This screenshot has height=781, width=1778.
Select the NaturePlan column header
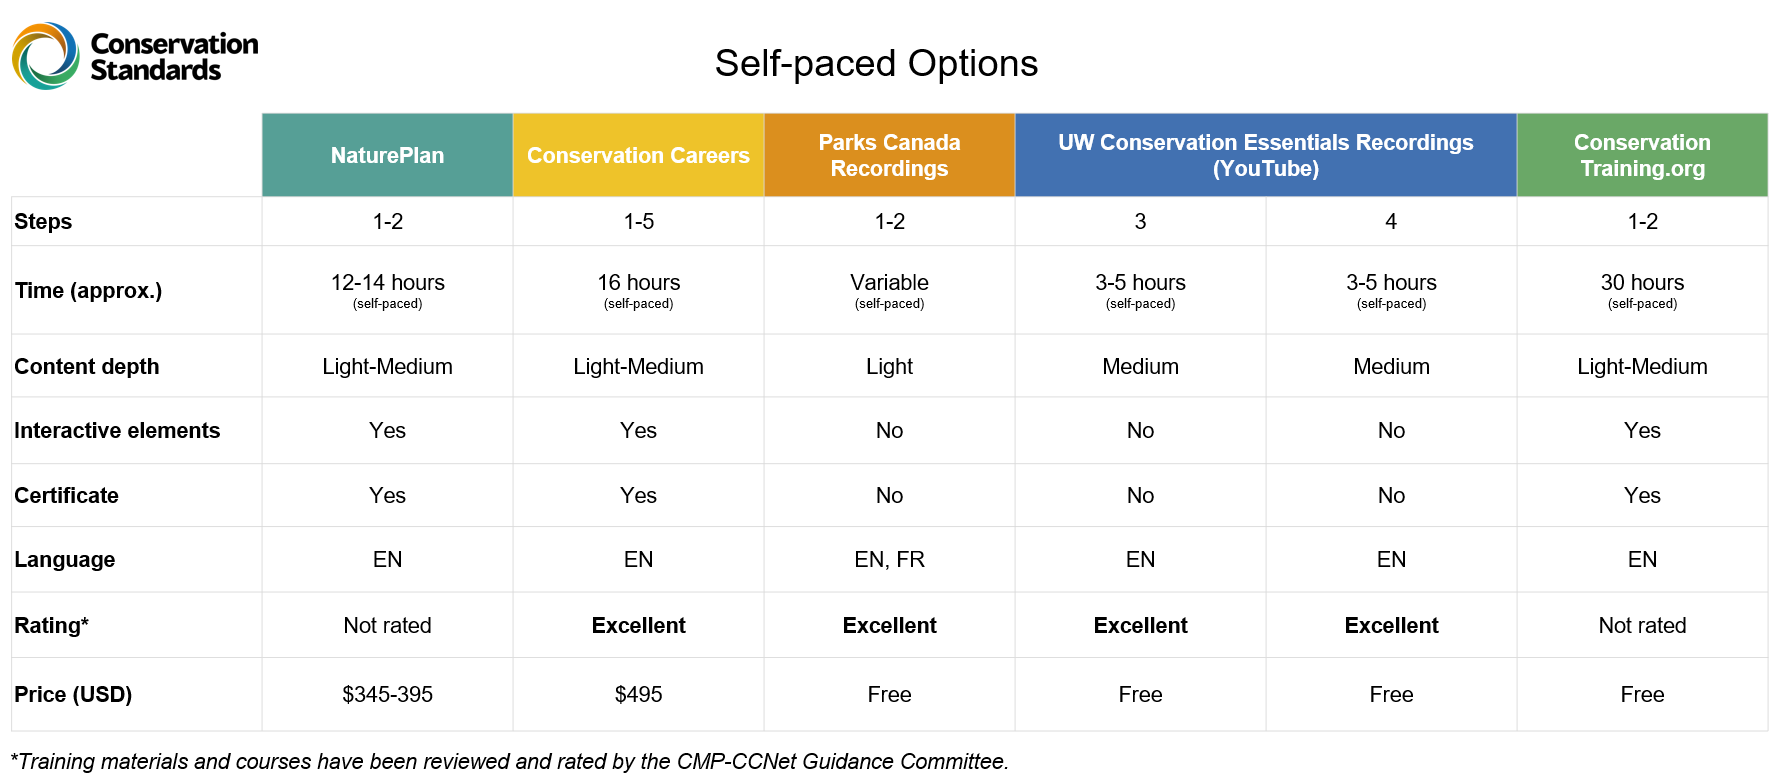[x=387, y=155]
